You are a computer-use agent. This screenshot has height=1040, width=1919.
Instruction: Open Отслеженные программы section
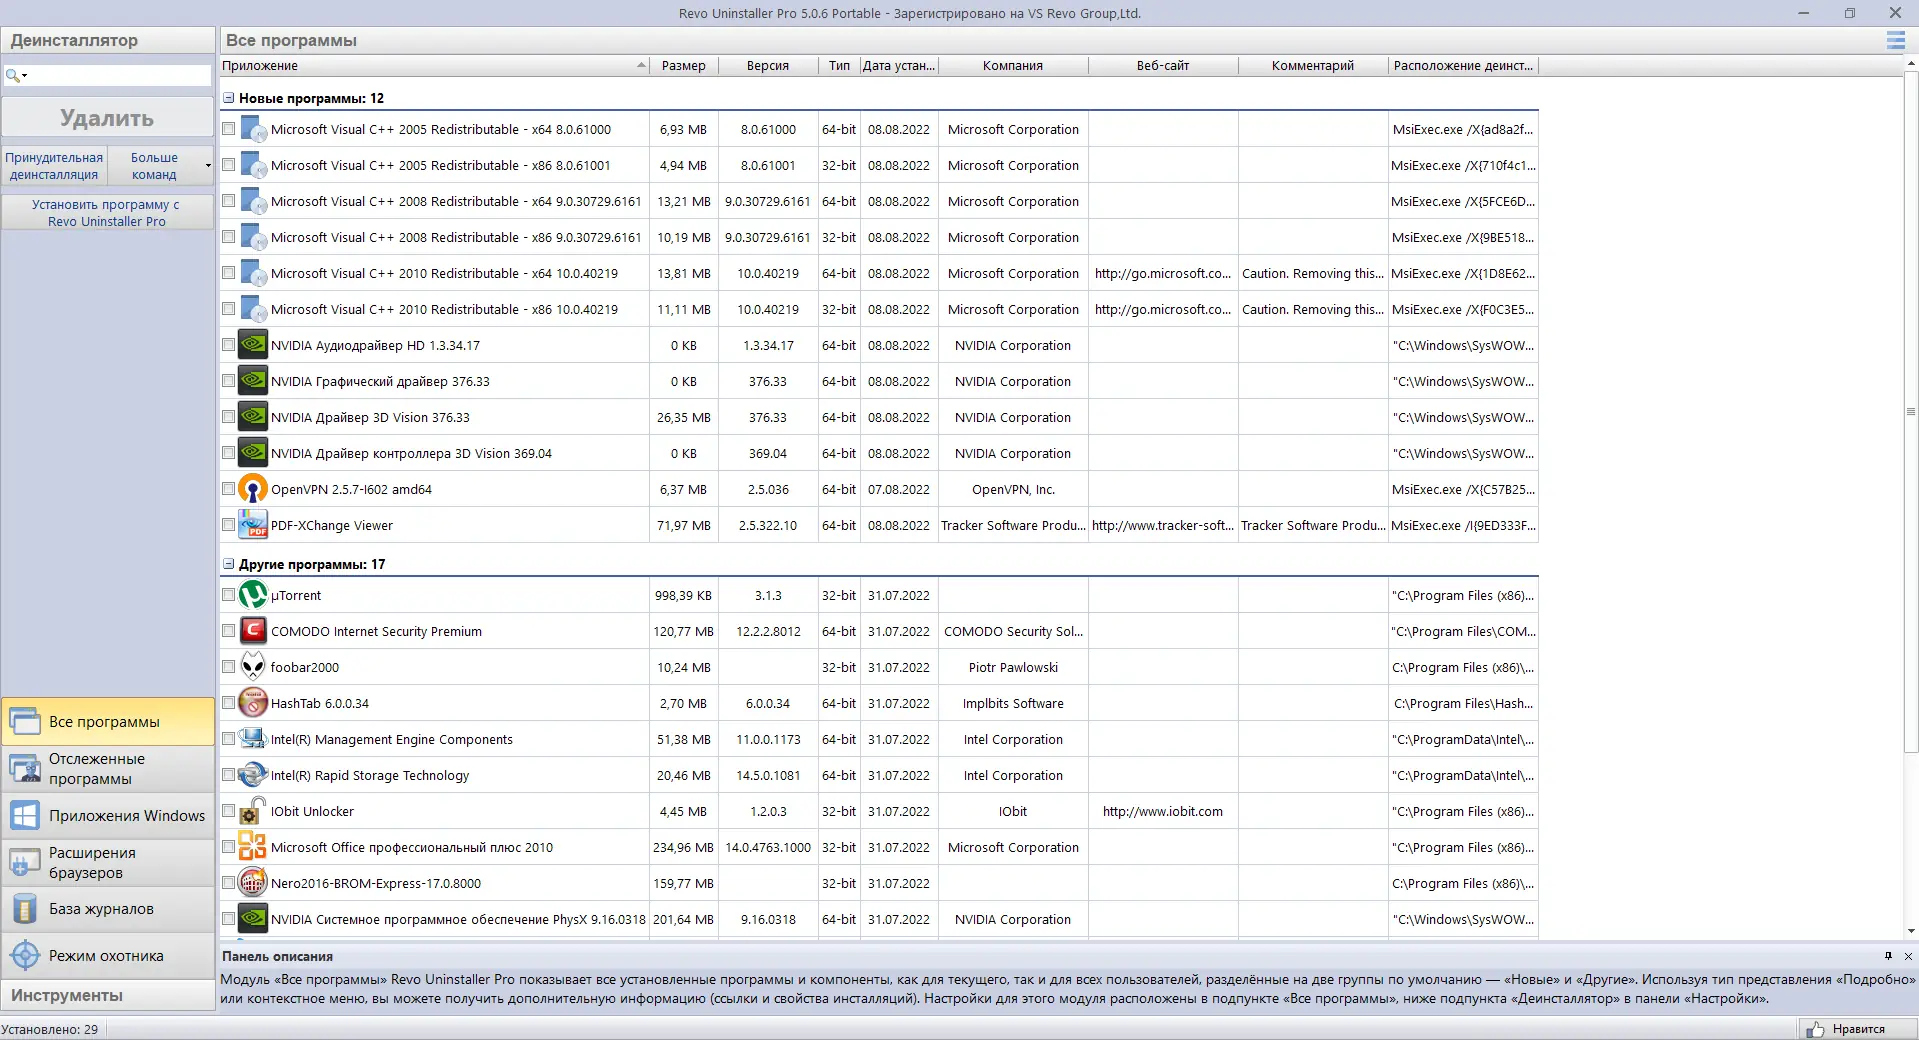(108, 769)
